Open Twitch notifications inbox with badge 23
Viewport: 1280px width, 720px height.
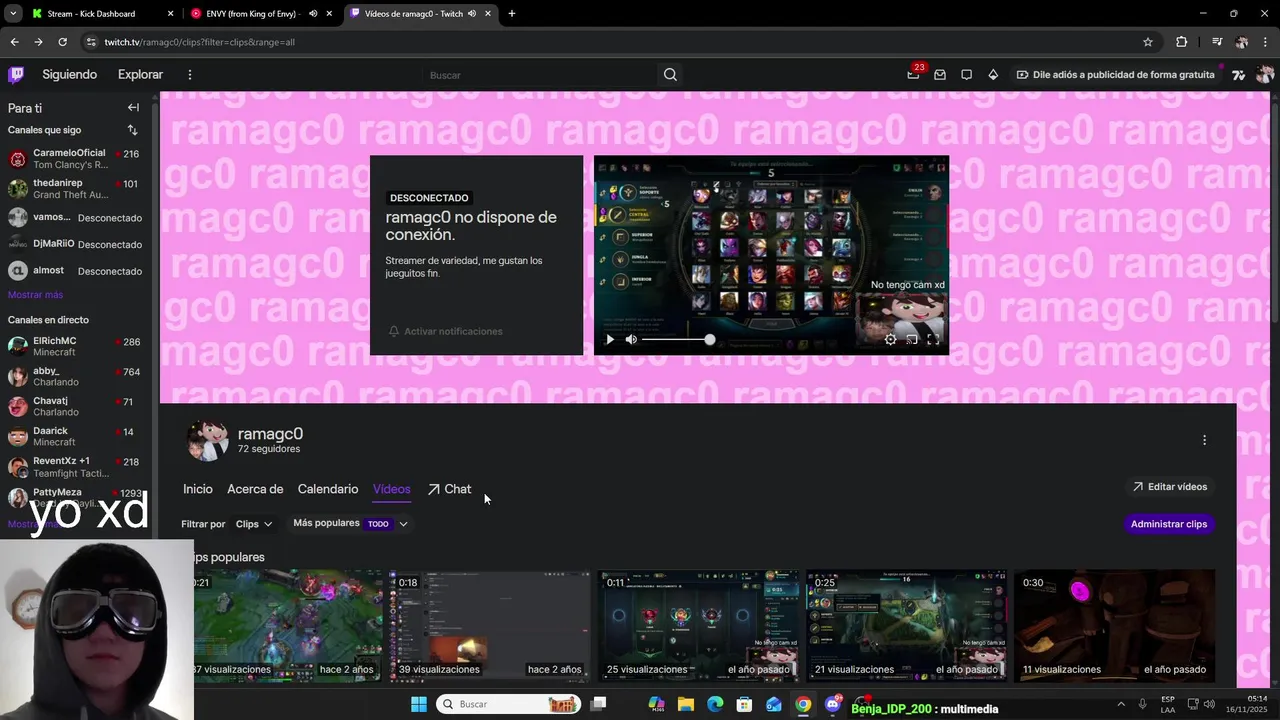coord(913,74)
